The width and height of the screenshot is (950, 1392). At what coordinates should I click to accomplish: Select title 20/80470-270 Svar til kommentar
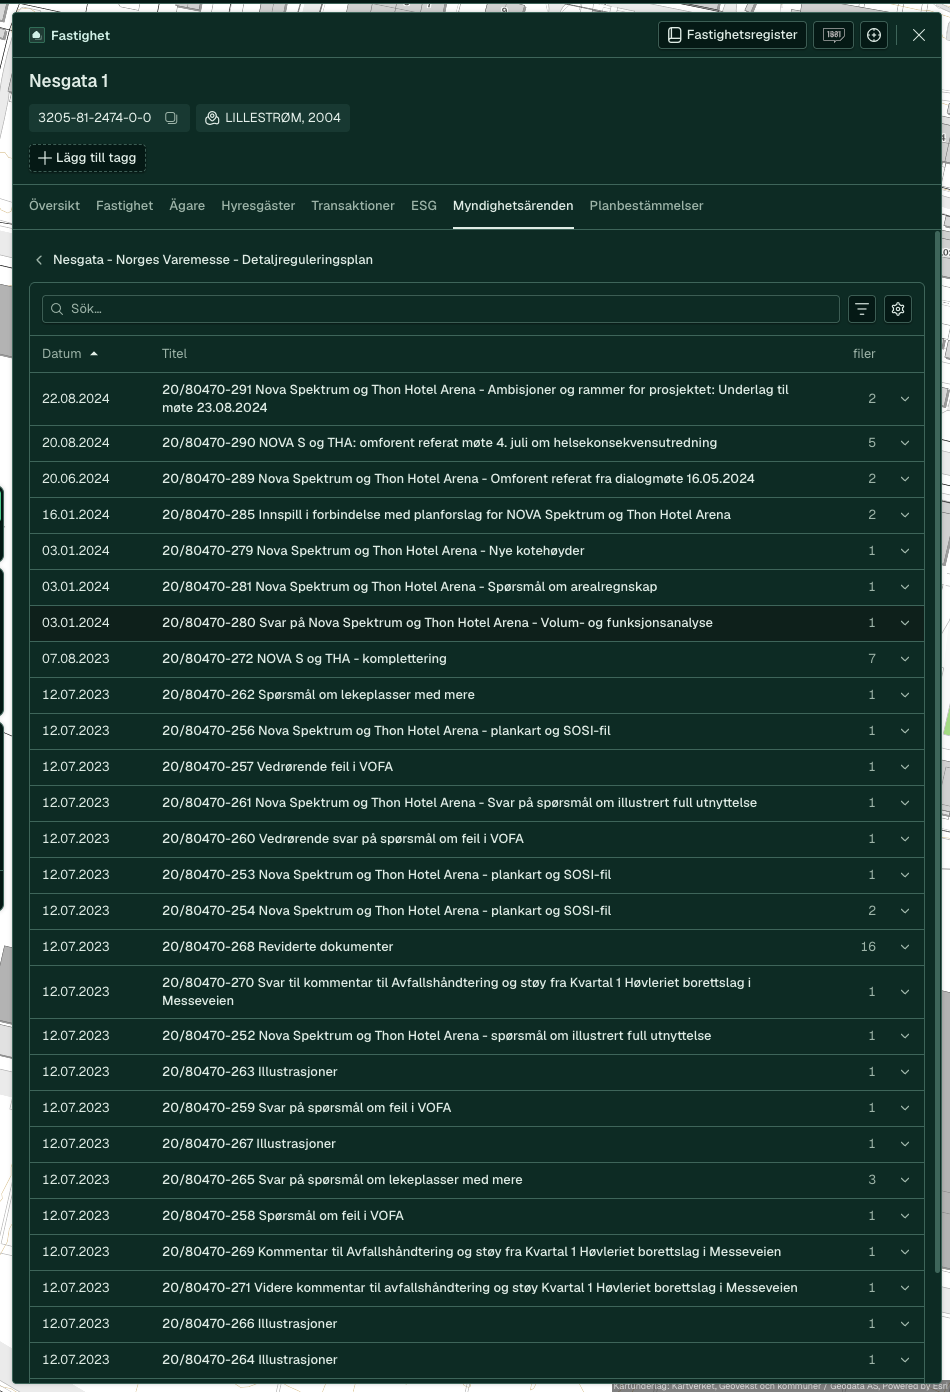coord(456,992)
